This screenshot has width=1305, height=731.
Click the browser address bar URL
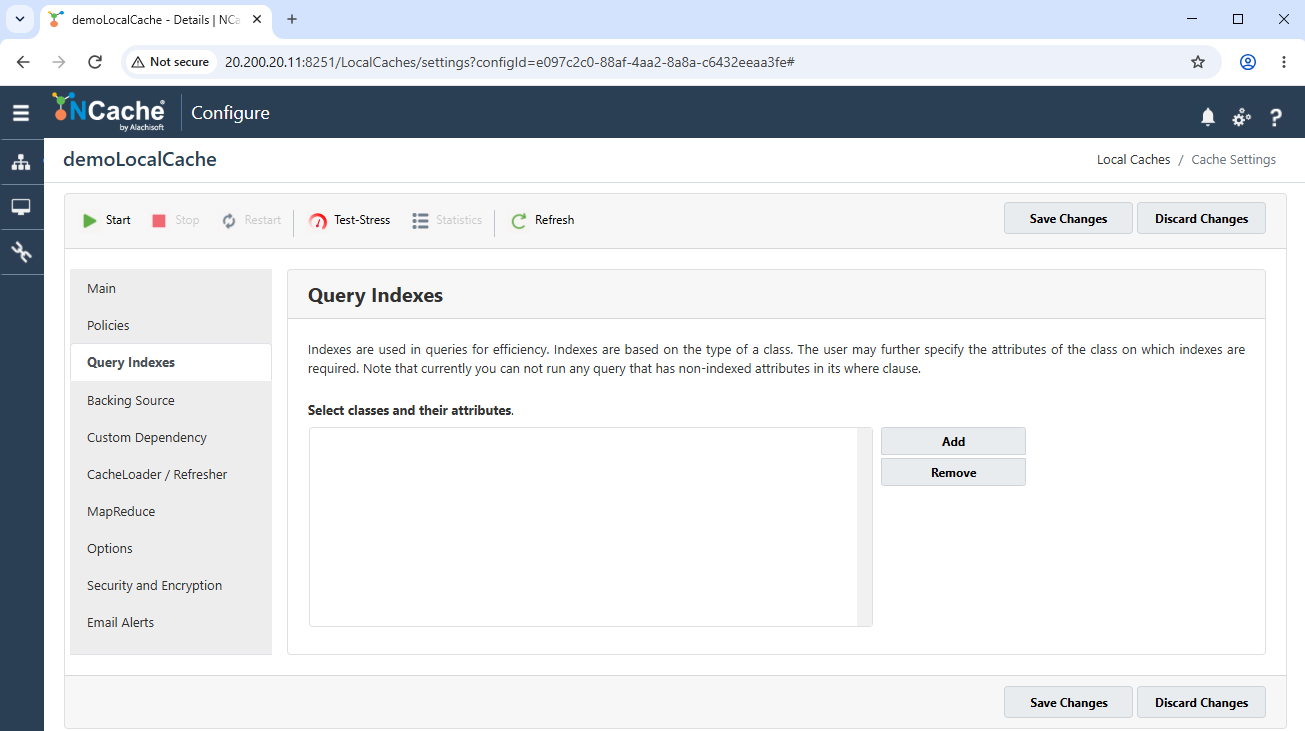pos(510,62)
